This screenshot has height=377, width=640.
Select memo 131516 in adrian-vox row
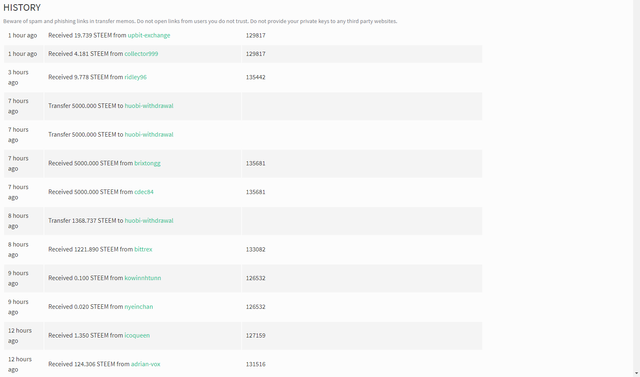(256, 364)
